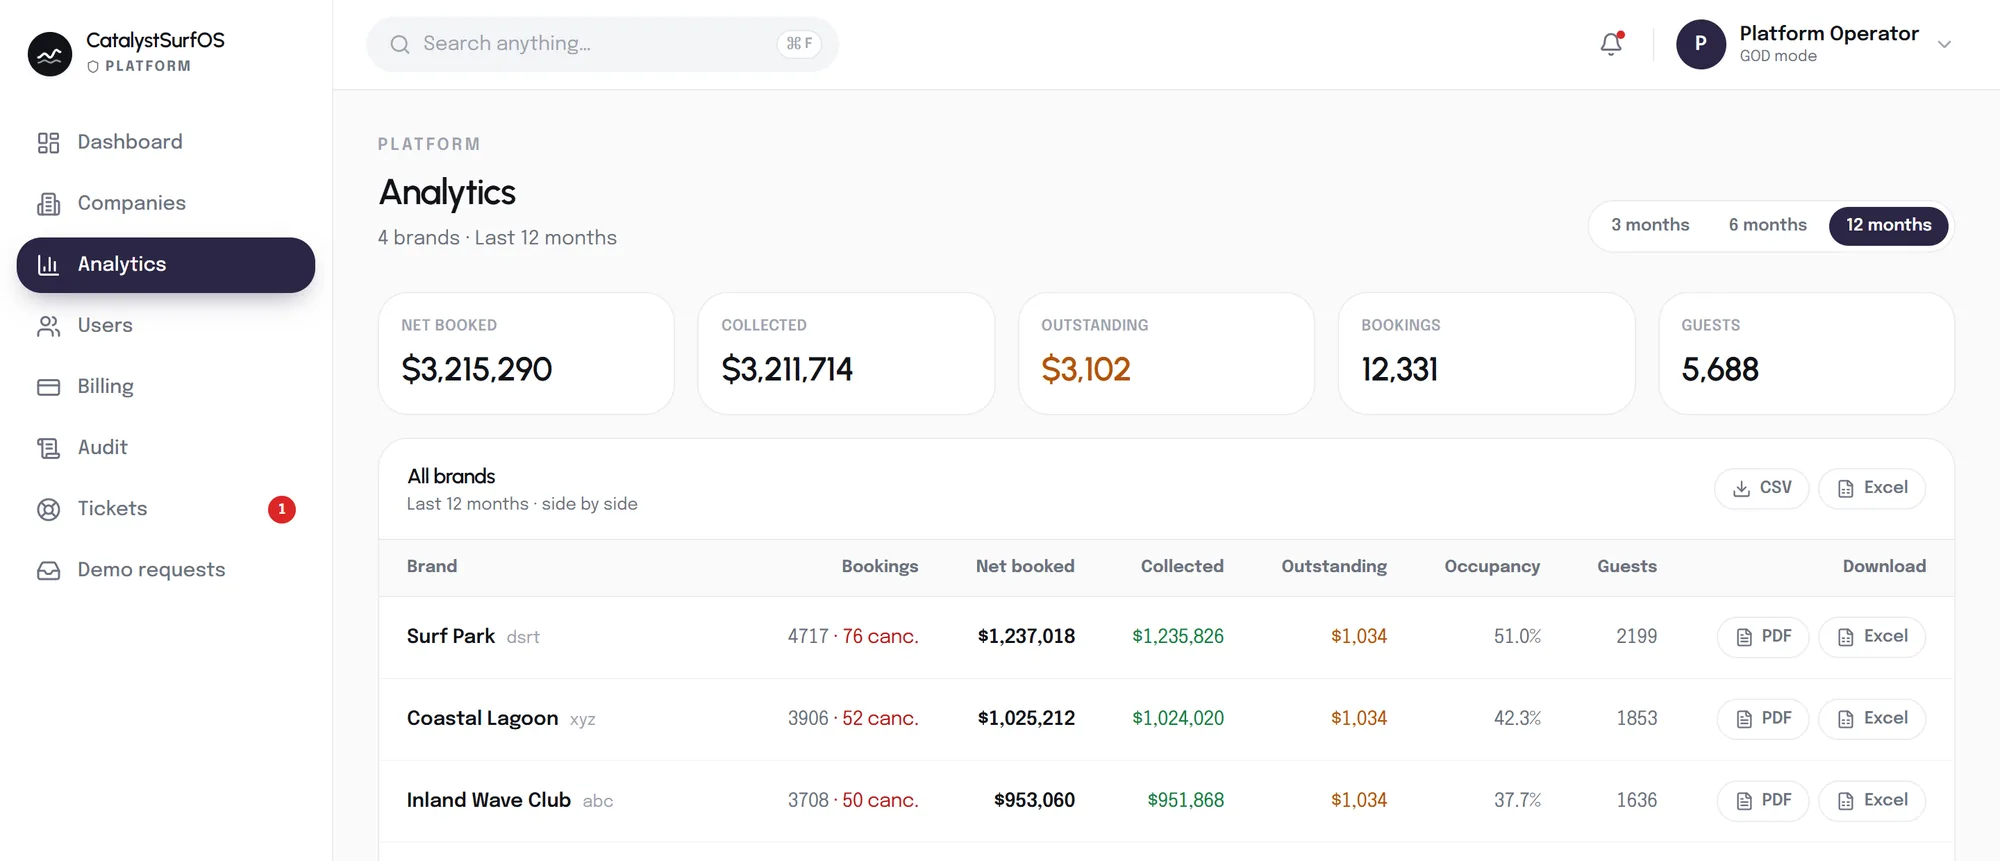
Task: Download Surf Park Excel report
Action: tap(1872, 637)
